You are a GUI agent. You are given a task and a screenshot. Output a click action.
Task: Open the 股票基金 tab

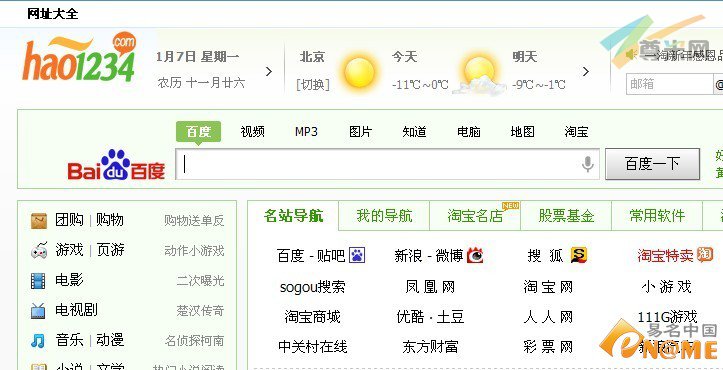pos(566,215)
